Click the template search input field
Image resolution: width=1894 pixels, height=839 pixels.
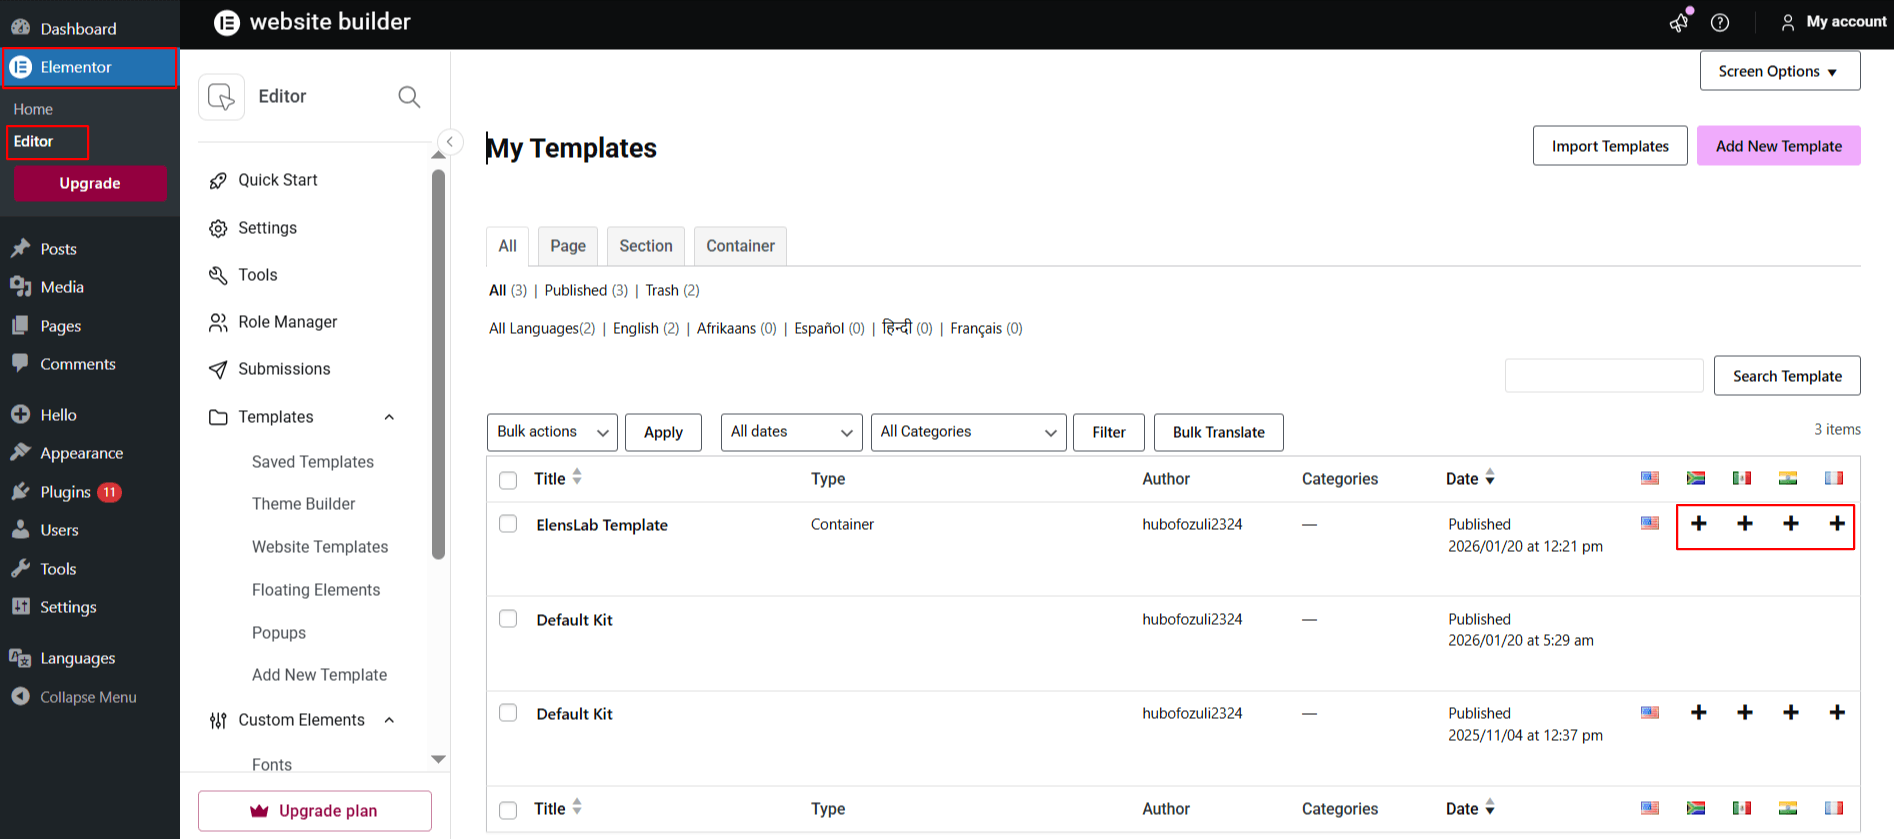point(1603,376)
